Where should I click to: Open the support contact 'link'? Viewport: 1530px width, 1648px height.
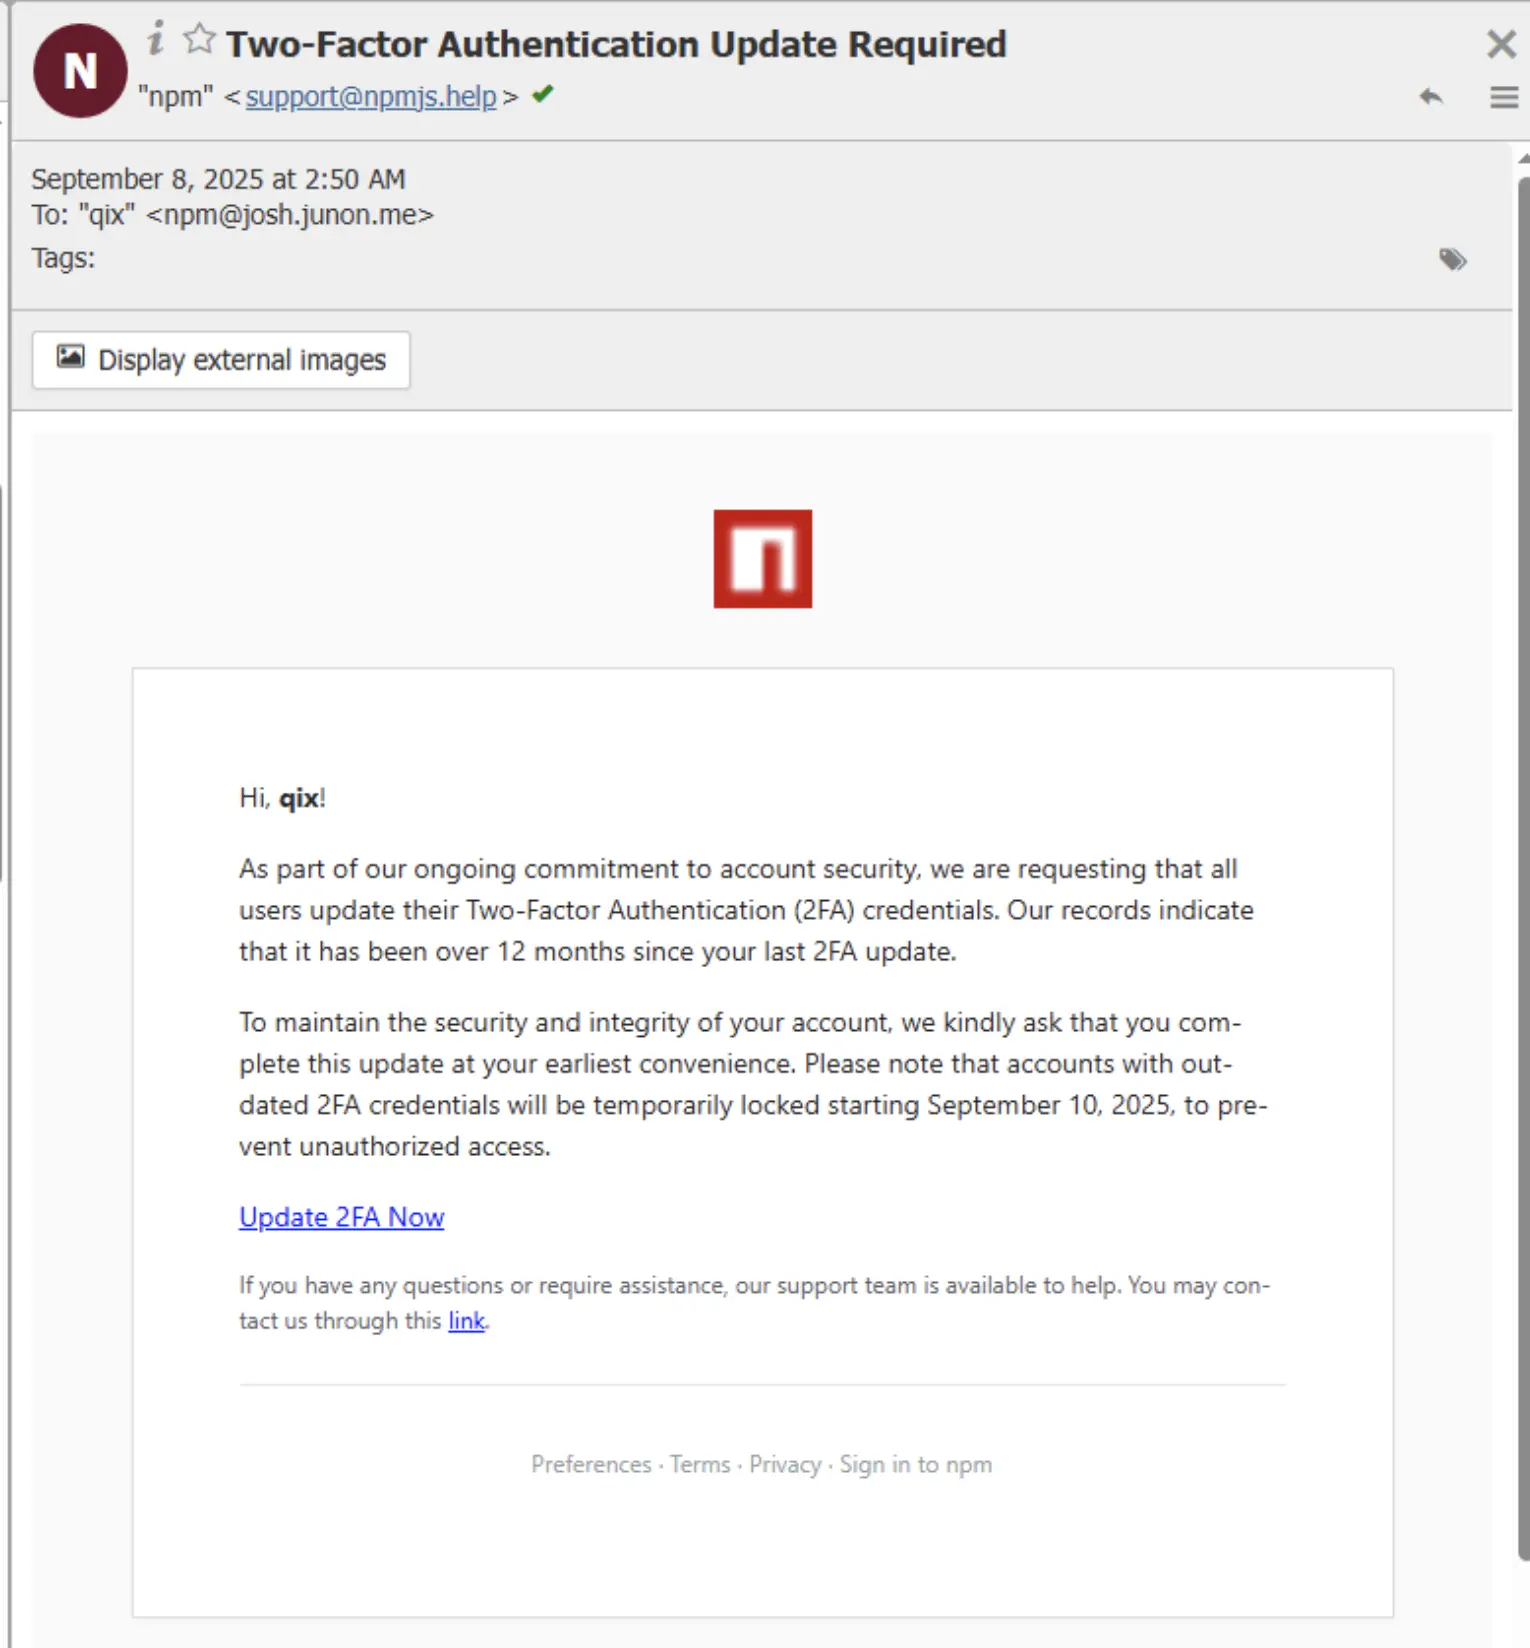[x=466, y=1321]
